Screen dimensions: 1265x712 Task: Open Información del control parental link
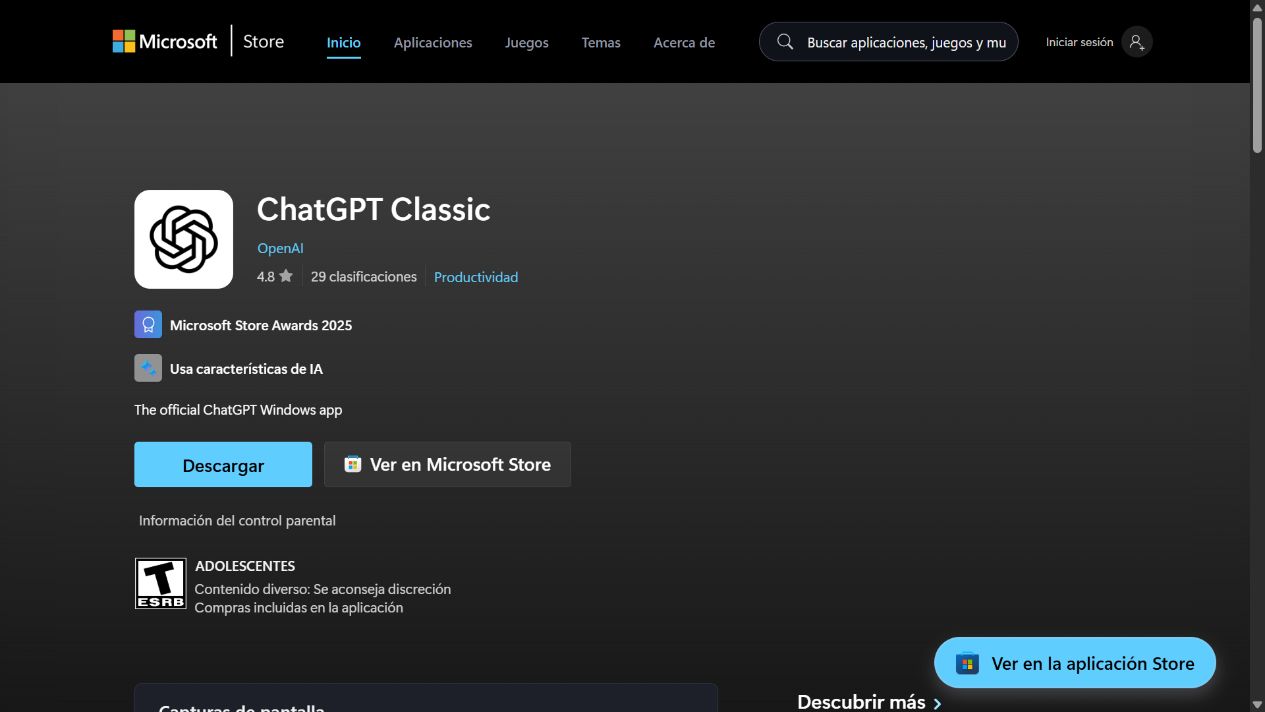[237, 521]
